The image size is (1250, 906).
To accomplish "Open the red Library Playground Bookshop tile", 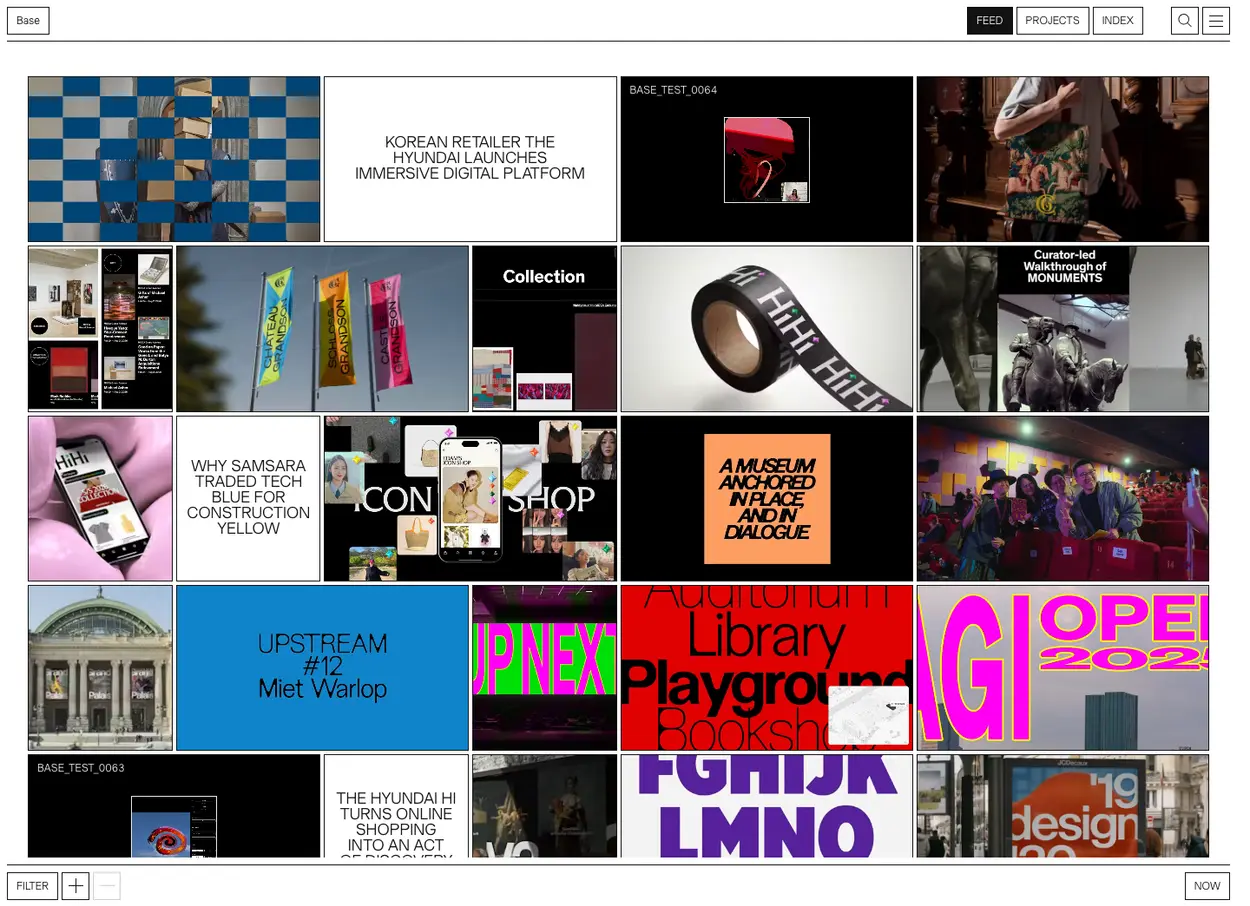I will [x=767, y=668].
